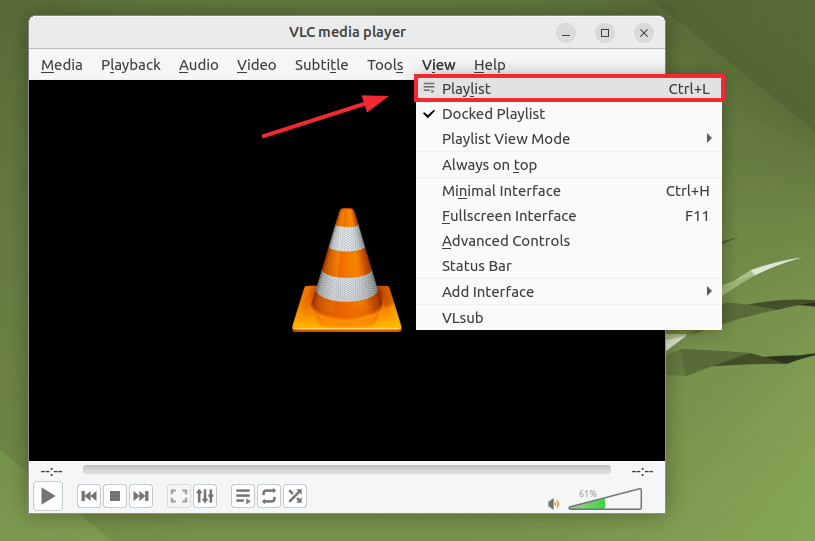Select Playlist from View menu
The width and height of the screenshot is (815, 541).
pos(569,89)
